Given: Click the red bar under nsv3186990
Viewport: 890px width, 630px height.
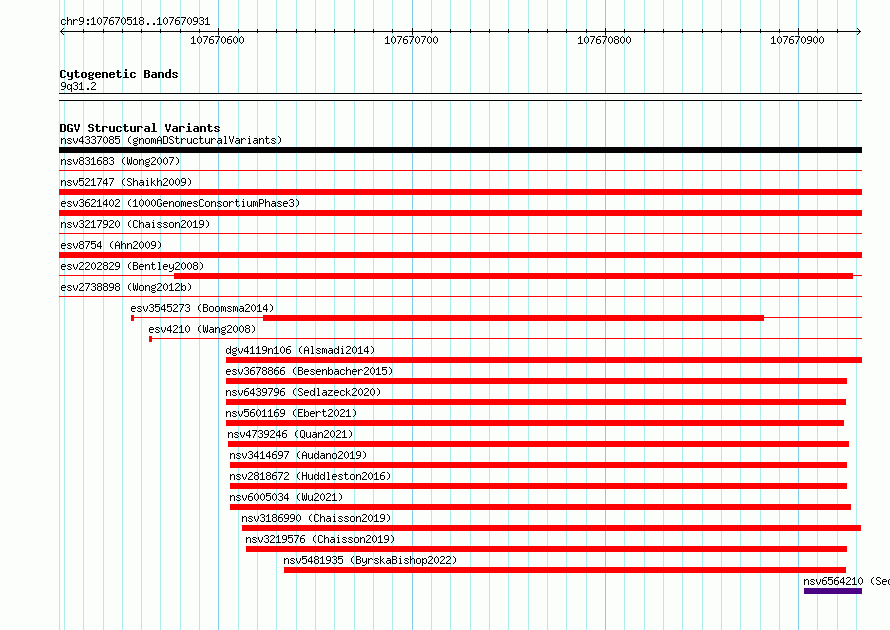Looking at the screenshot, I should click(x=551, y=528).
